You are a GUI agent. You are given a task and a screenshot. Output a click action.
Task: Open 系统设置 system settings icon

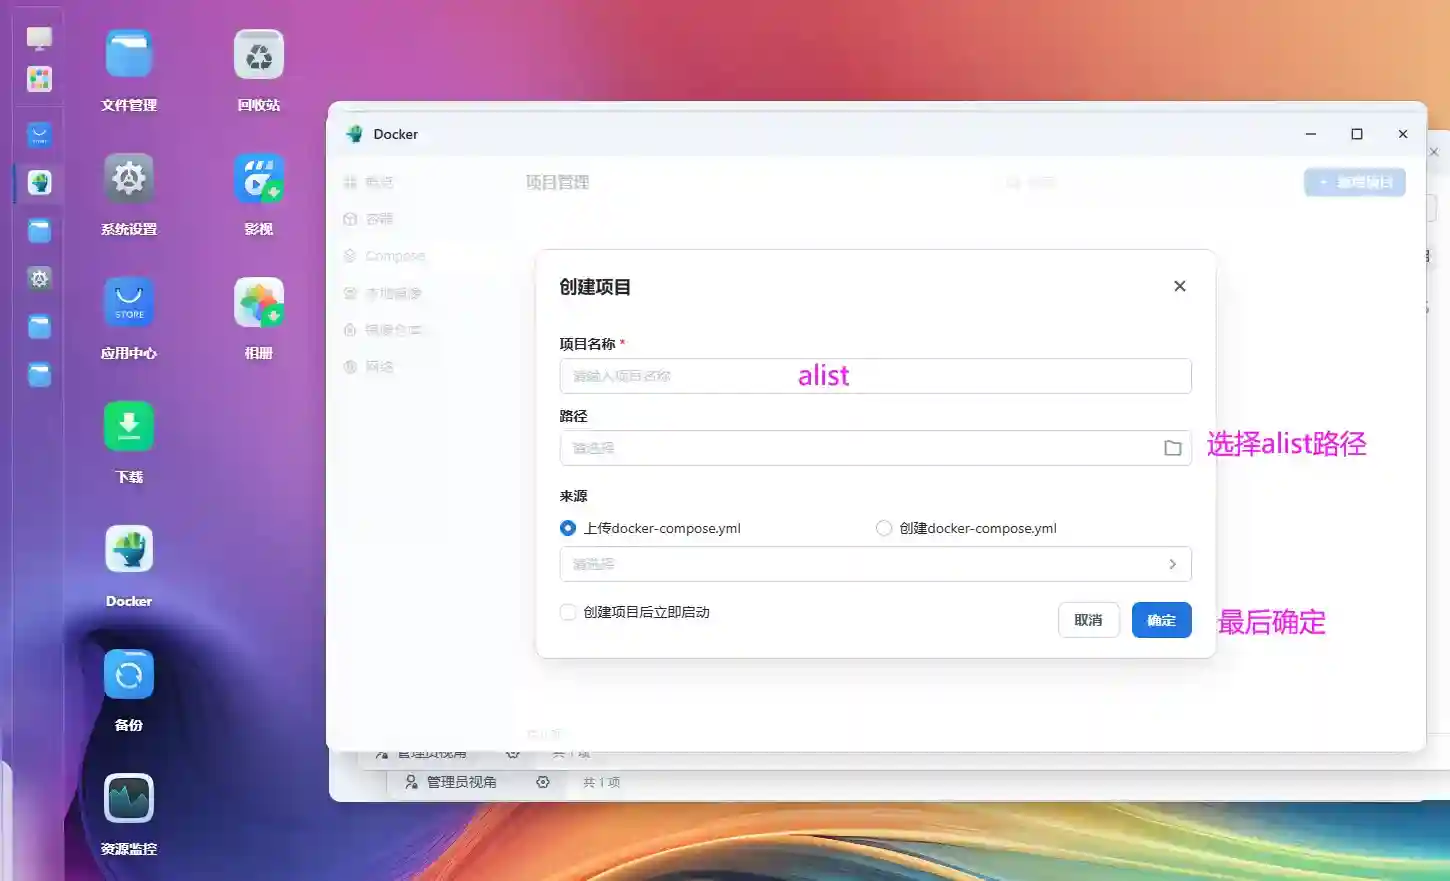coord(129,179)
